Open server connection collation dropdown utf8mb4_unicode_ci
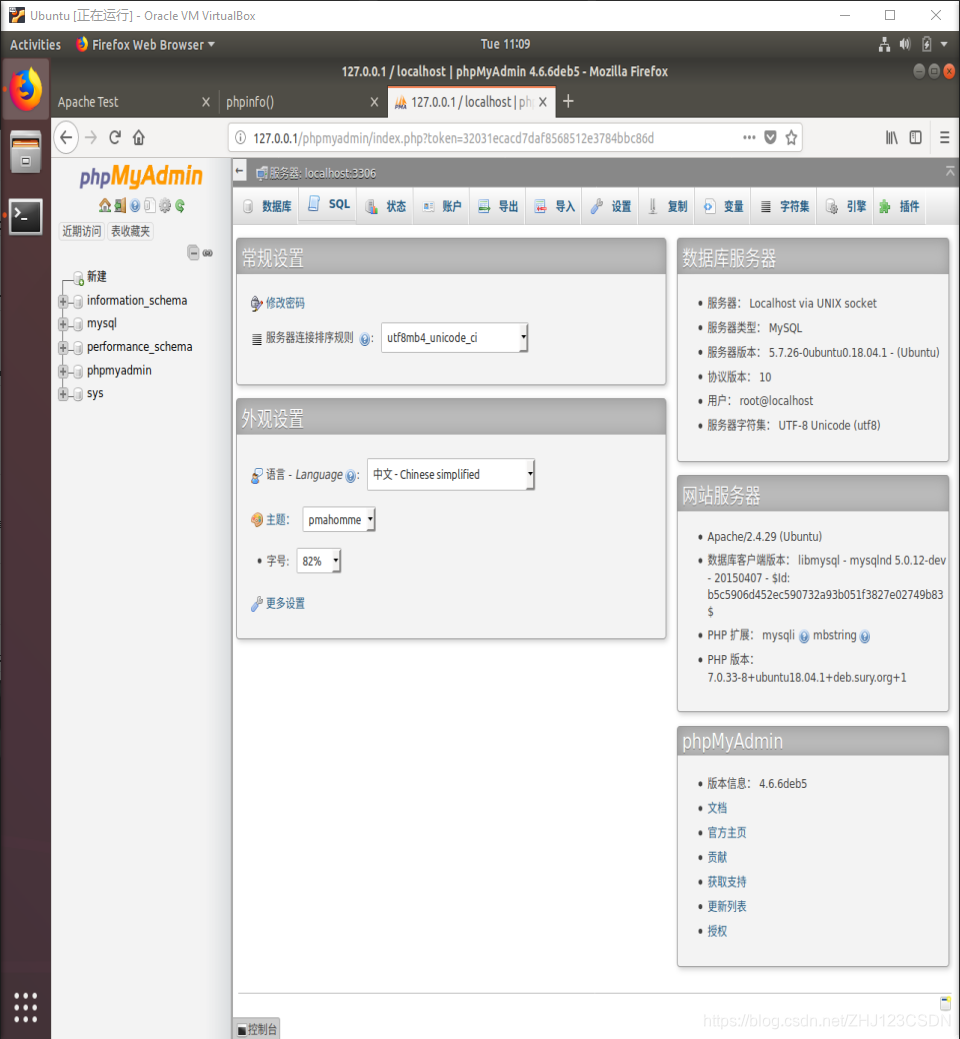Image resolution: width=960 pixels, height=1039 pixels. coord(454,337)
